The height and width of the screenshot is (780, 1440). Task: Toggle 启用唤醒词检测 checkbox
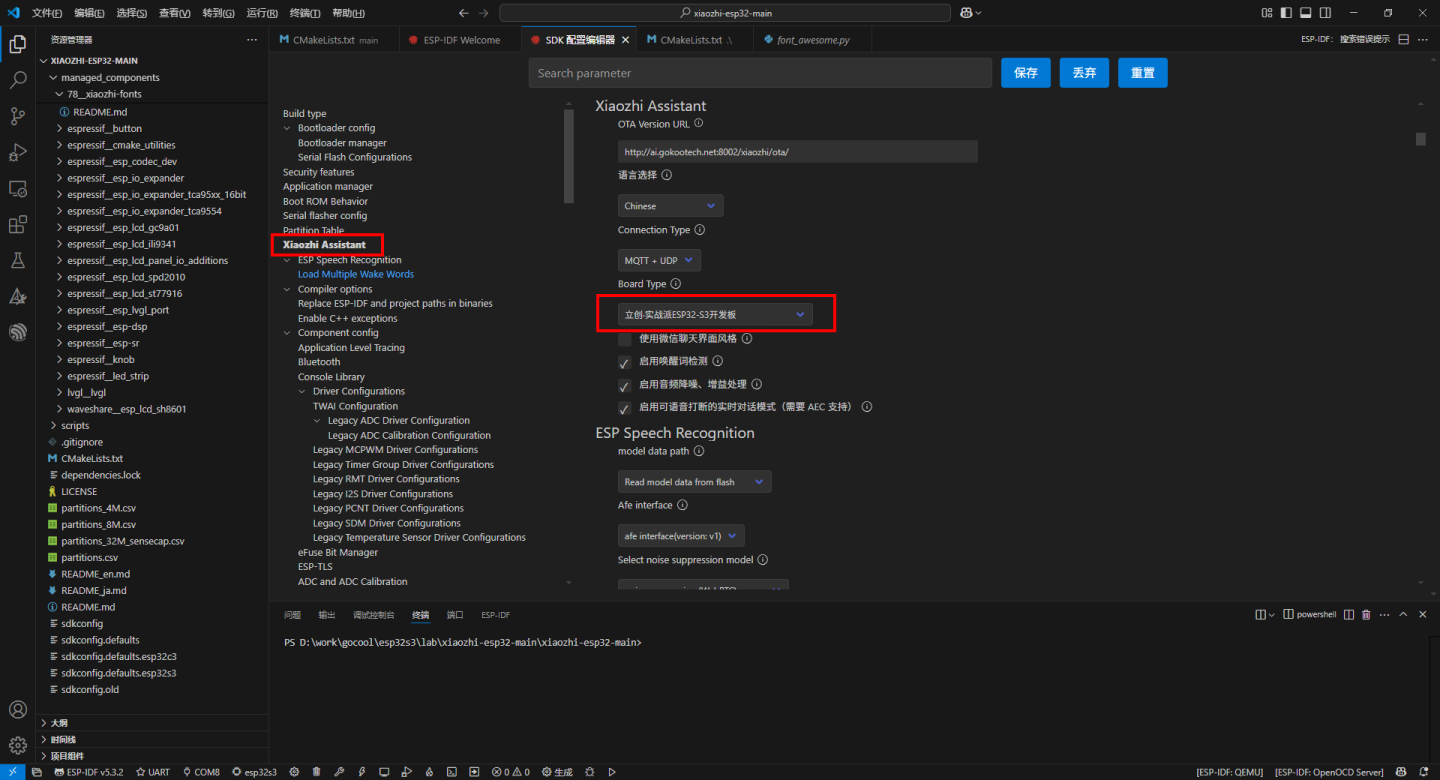[625, 361]
